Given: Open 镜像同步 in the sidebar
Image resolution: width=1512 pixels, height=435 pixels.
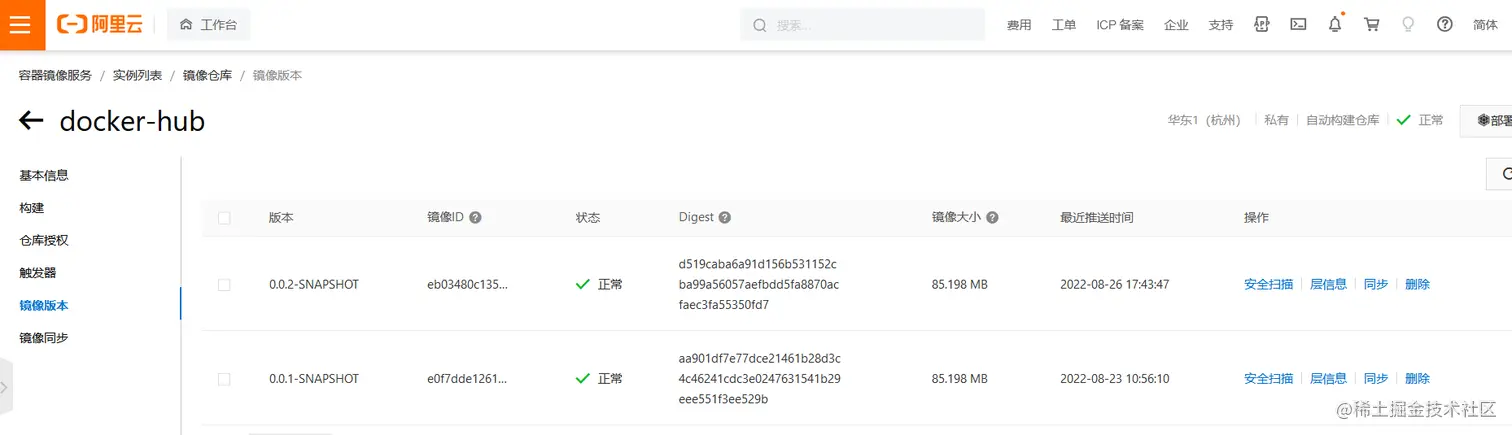Looking at the screenshot, I should tap(44, 338).
